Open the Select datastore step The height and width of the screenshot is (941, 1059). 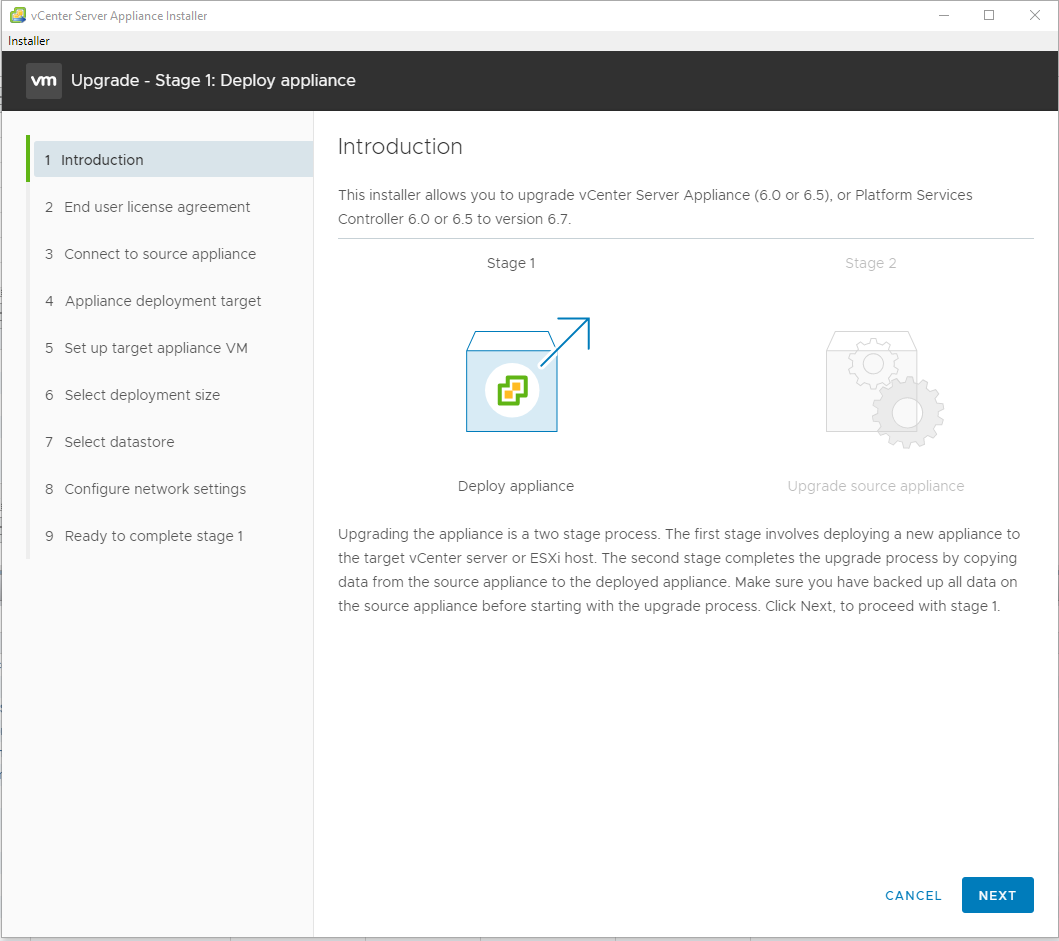(x=119, y=442)
